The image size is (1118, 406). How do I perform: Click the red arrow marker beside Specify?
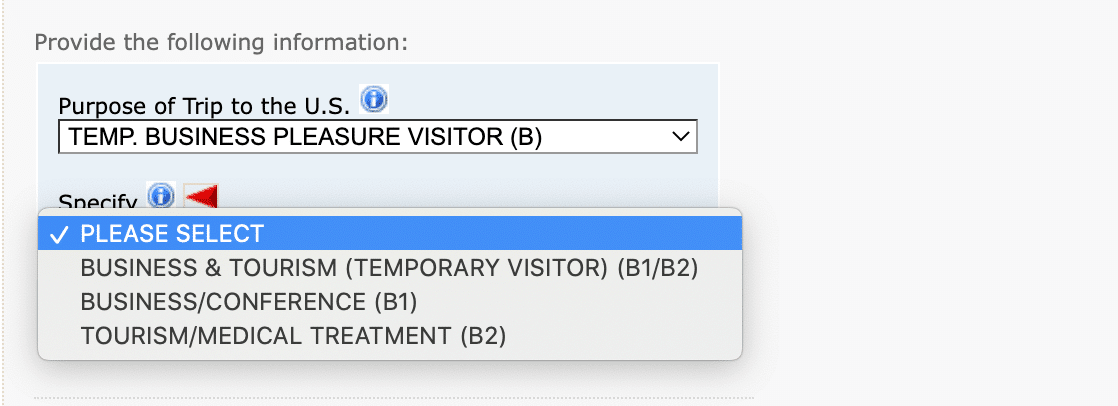tap(200, 196)
